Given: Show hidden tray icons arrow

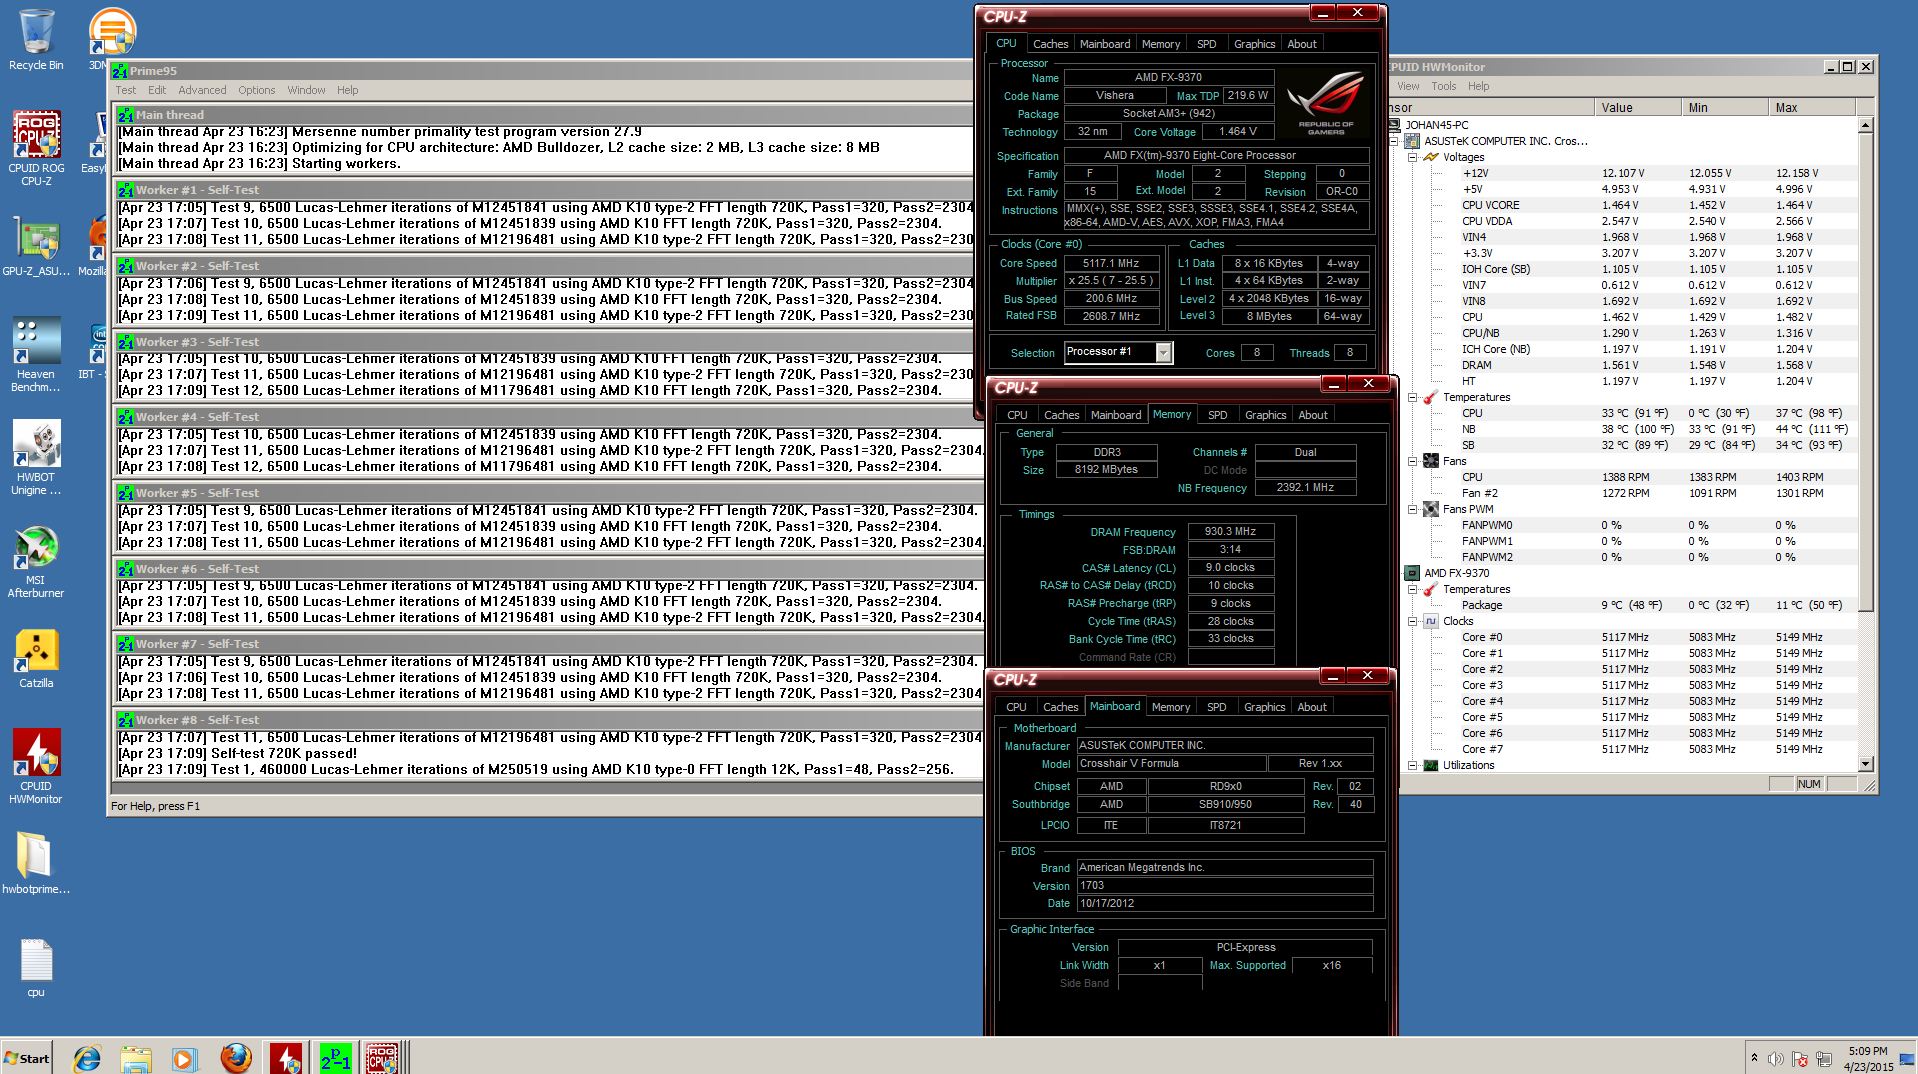Looking at the screenshot, I should click(1753, 1058).
